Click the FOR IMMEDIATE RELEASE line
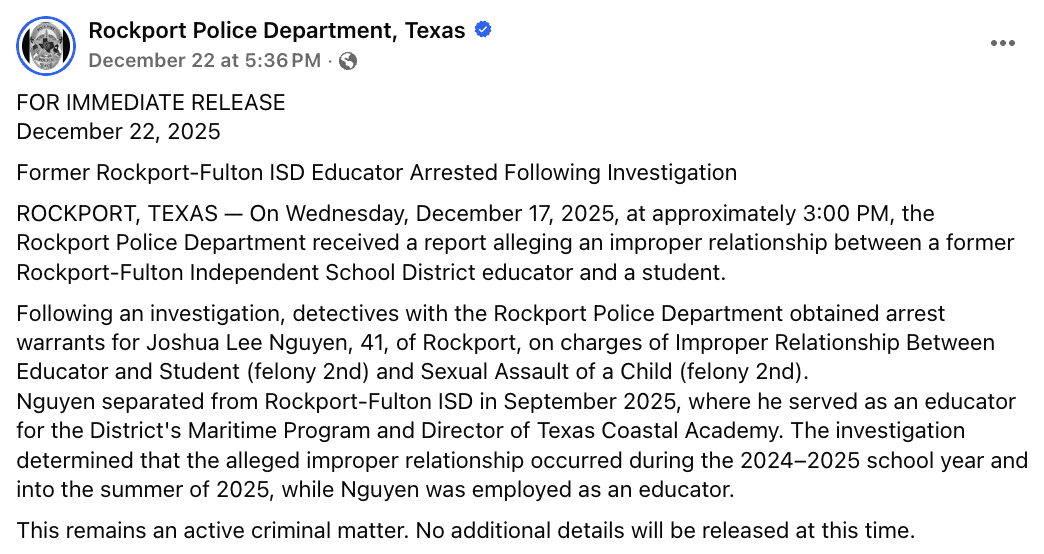1044x554 pixels. tap(151, 103)
